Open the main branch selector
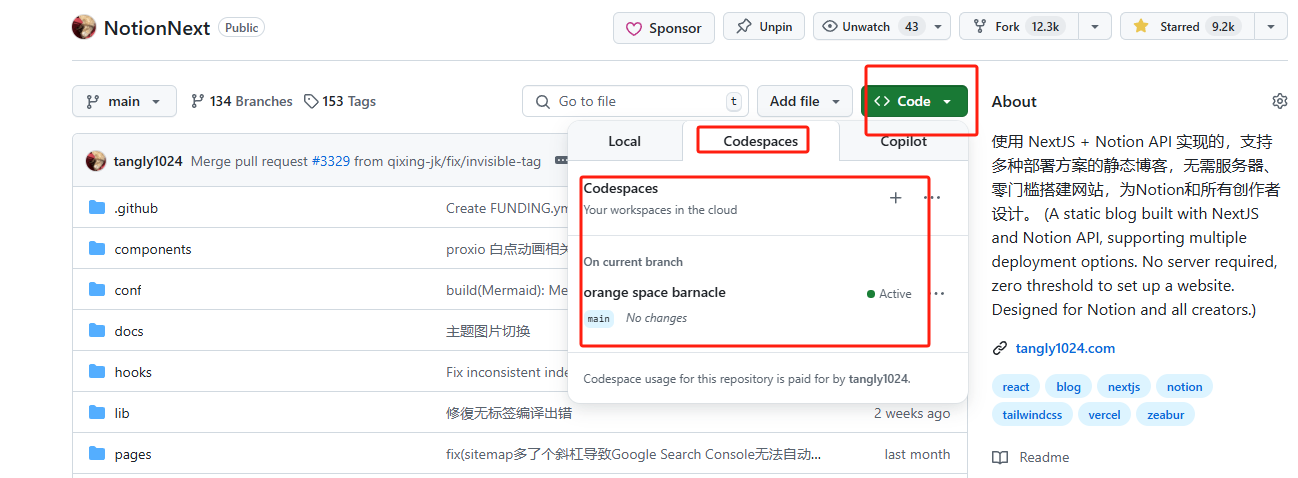This screenshot has height=478, width=1298. click(x=124, y=101)
